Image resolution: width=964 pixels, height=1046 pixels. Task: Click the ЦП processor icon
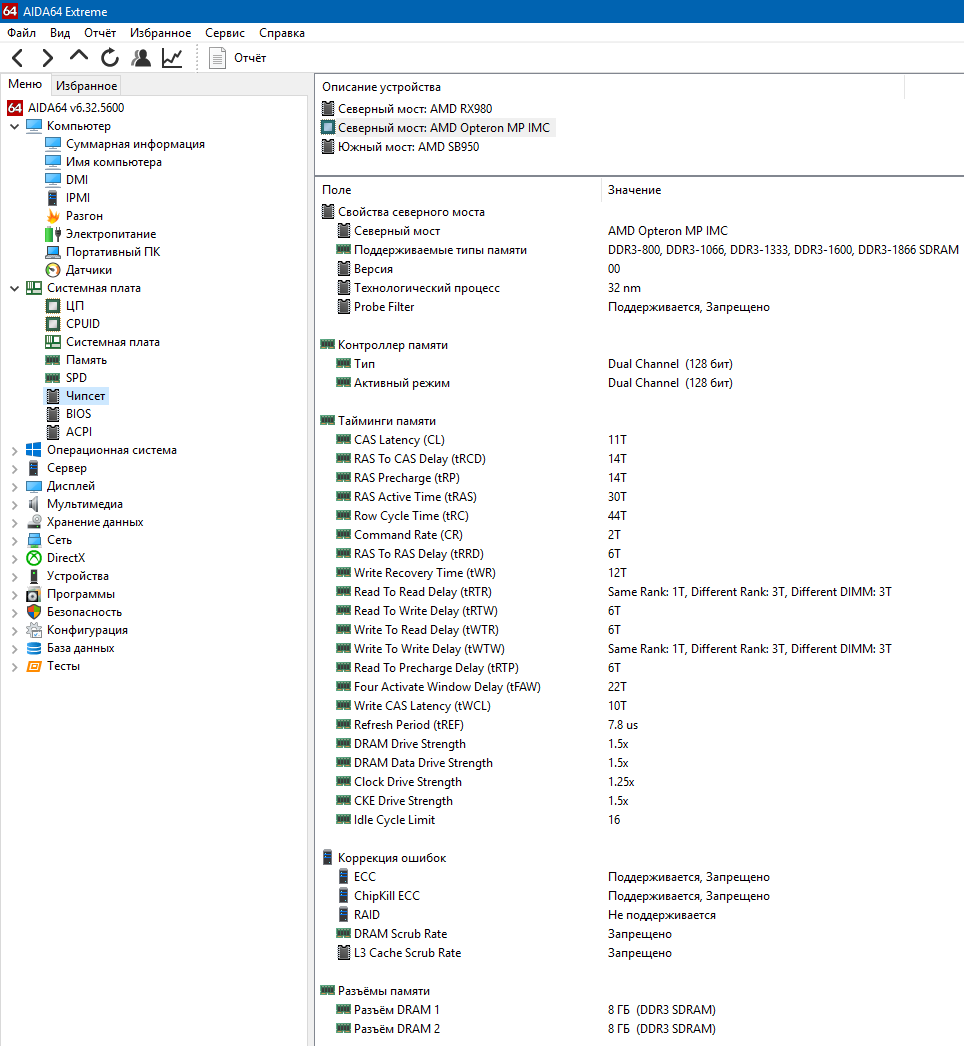tap(53, 306)
